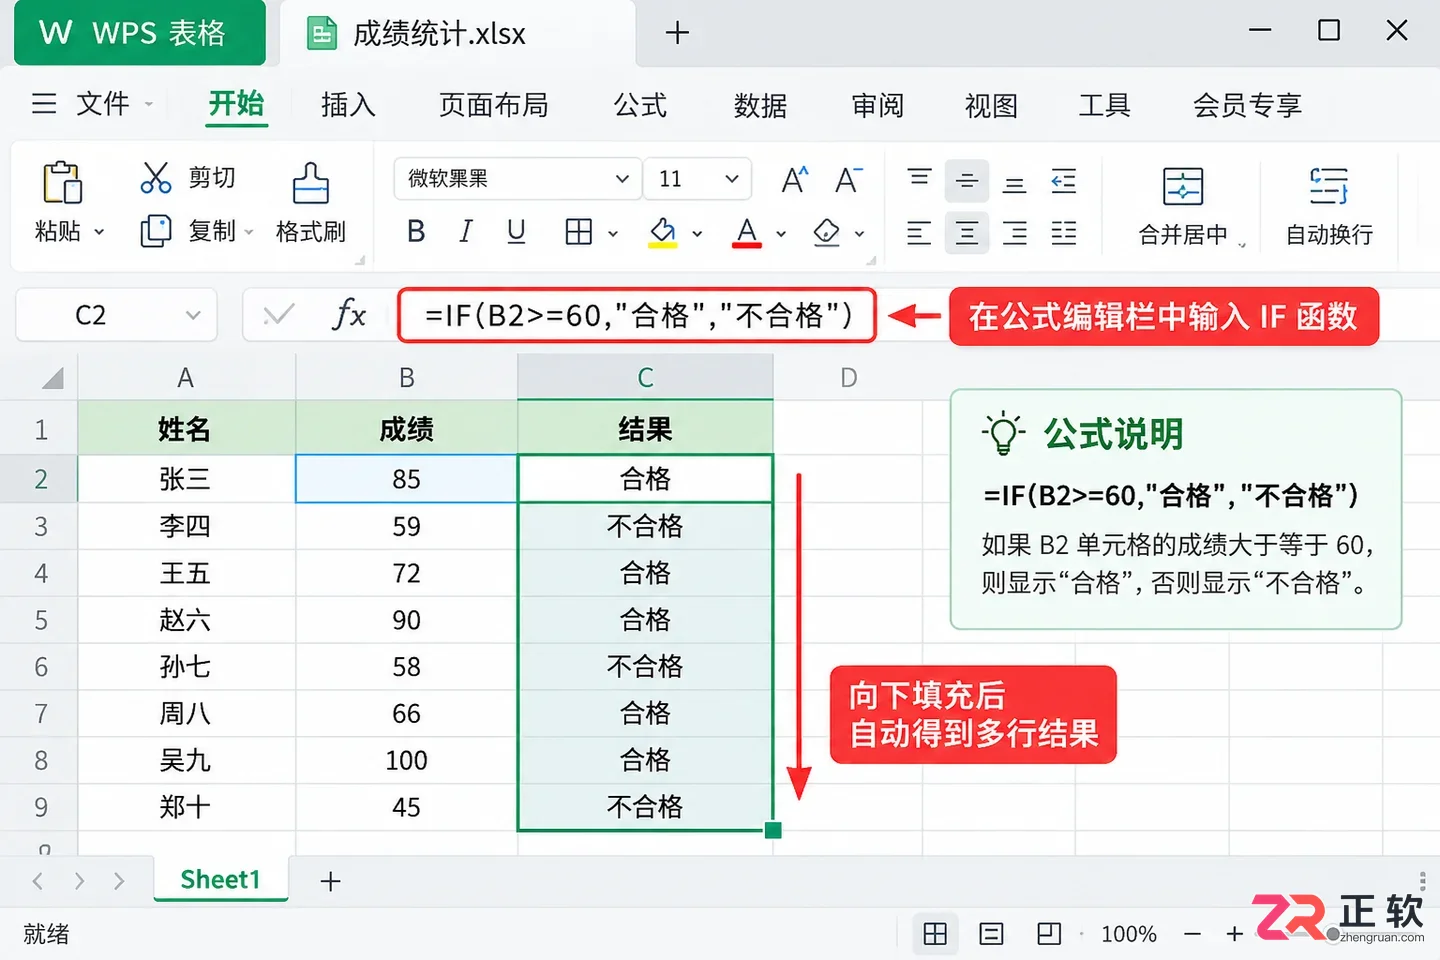Viewport: 1440px width, 960px height.
Task: Click the Wrap Text icon
Action: tap(1329, 186)
